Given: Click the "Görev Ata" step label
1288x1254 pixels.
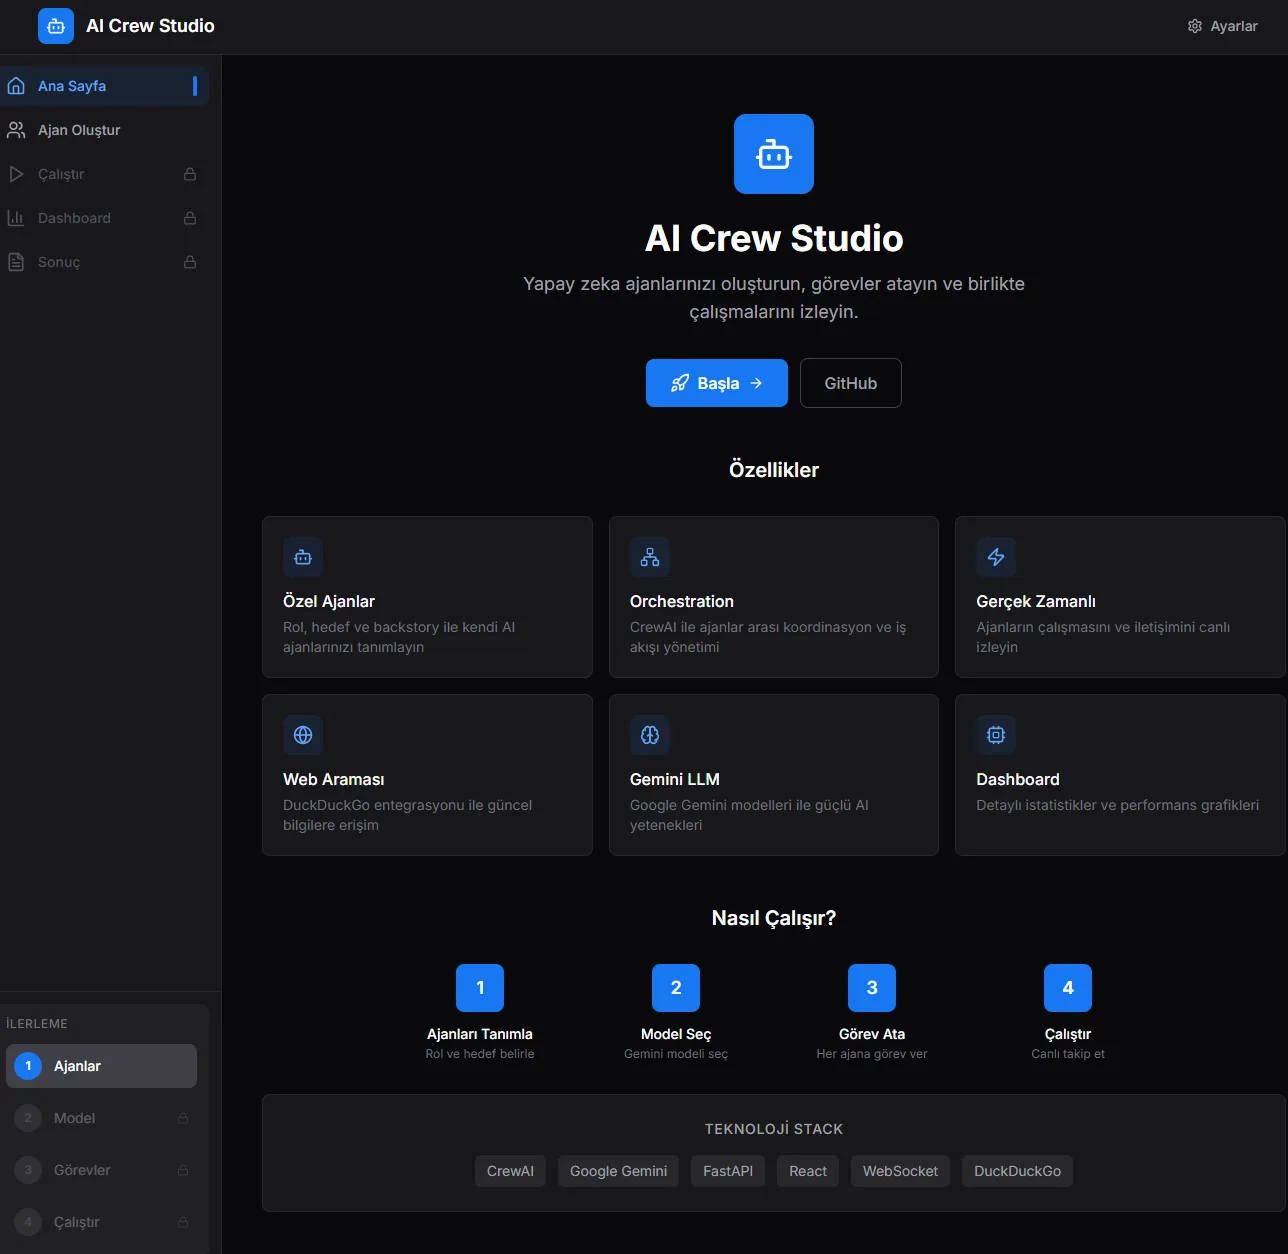Looking at the screenshot, I should 872,1034.
